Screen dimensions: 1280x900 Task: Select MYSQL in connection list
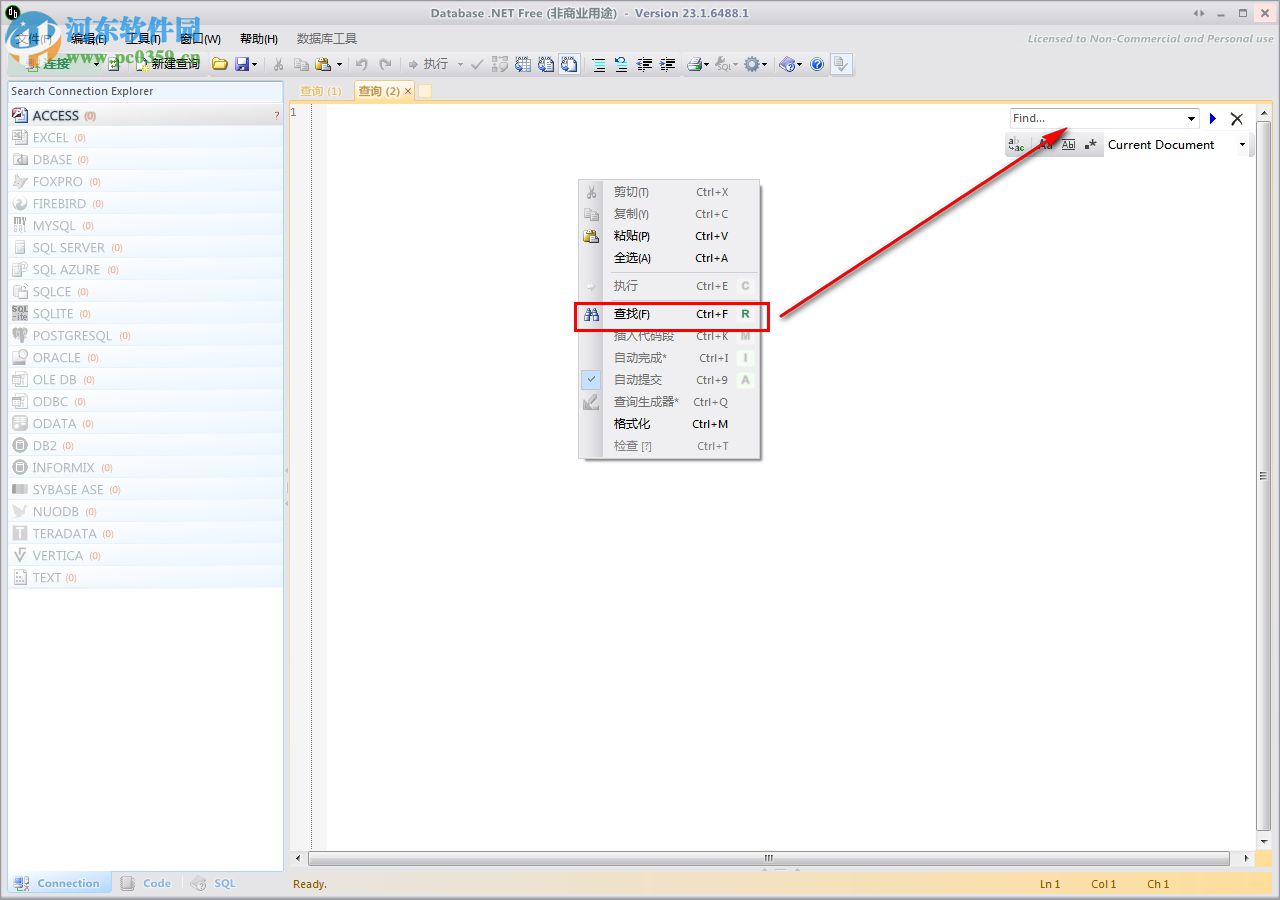(146, 226)
